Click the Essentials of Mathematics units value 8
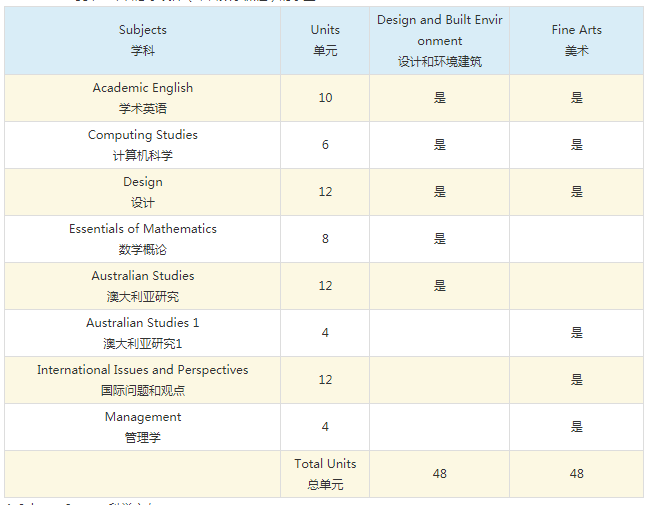 [x=325, y=239]
